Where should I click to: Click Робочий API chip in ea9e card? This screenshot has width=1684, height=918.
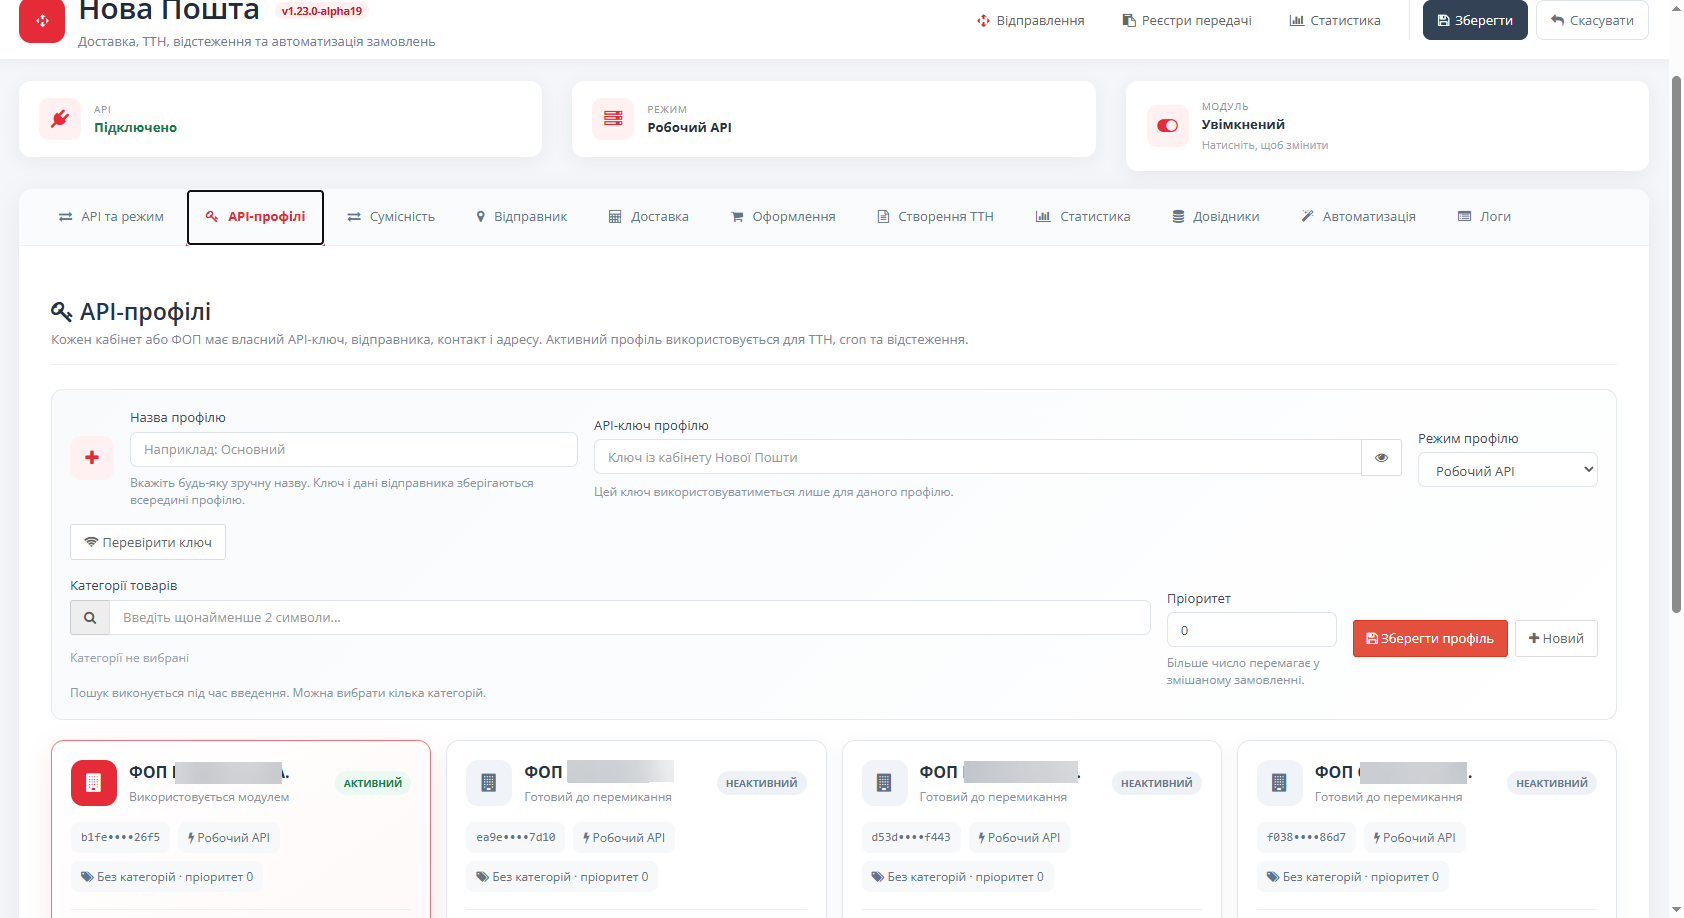(624, 838)
